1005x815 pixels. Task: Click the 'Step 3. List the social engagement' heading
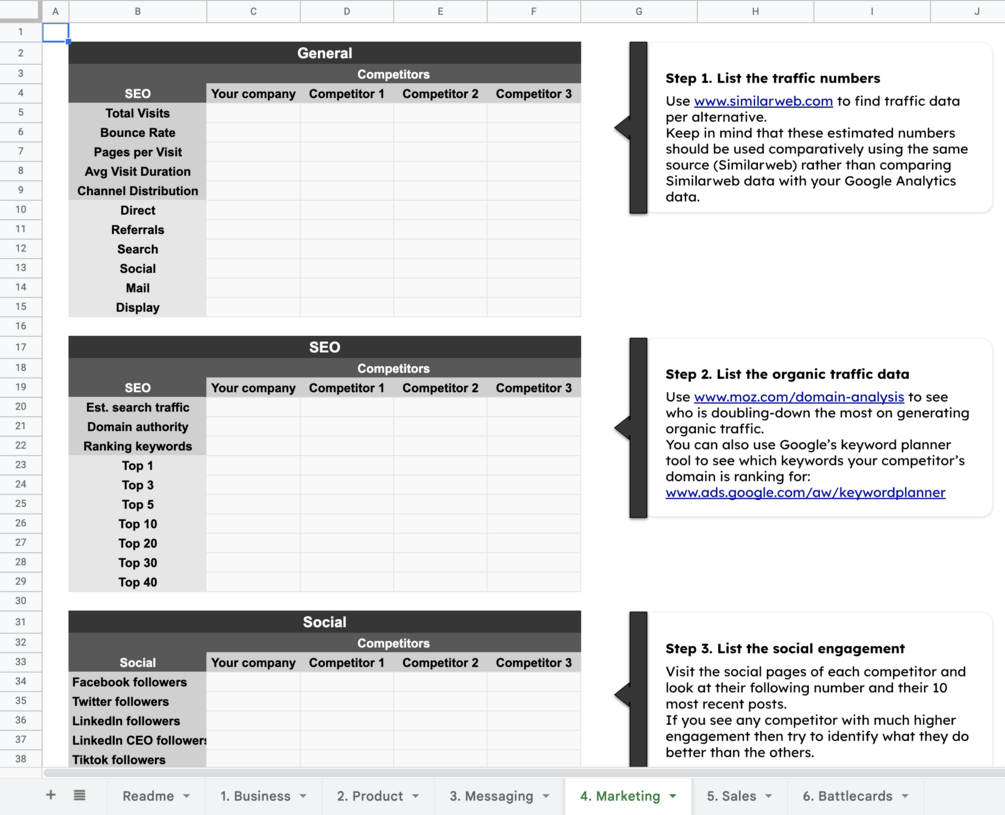[785, 648]
